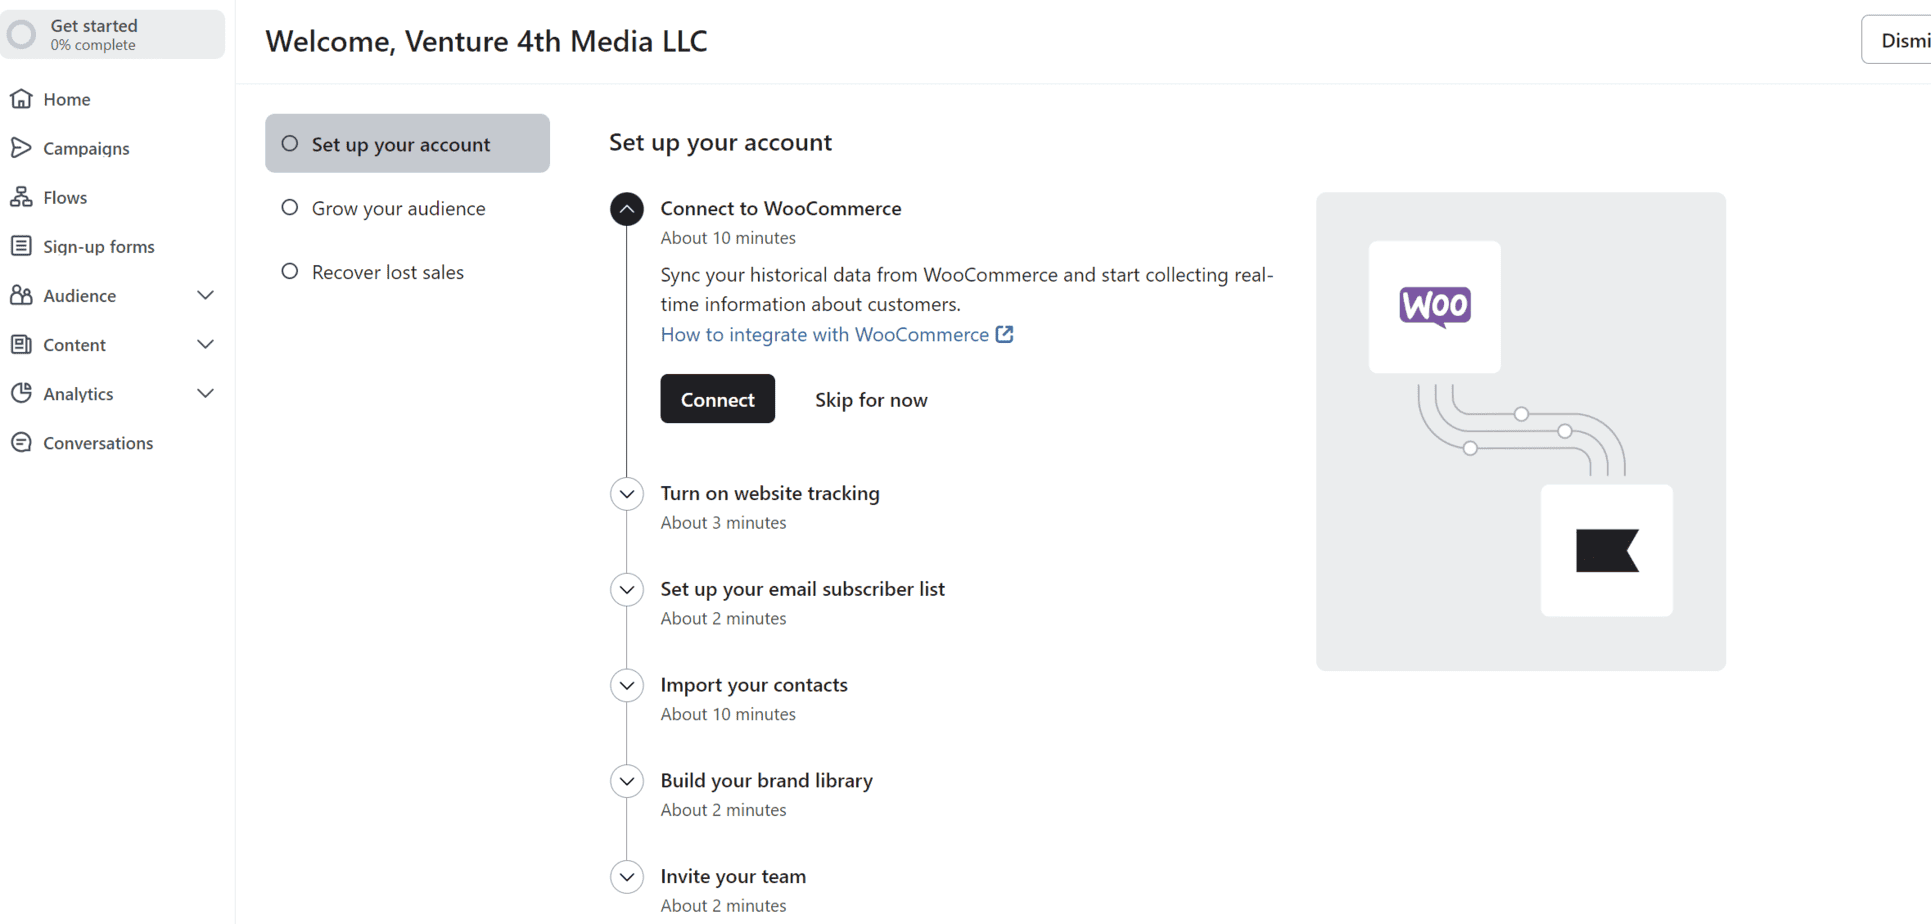Click the WooCommerce logo in the illustration

[1434, 306]
